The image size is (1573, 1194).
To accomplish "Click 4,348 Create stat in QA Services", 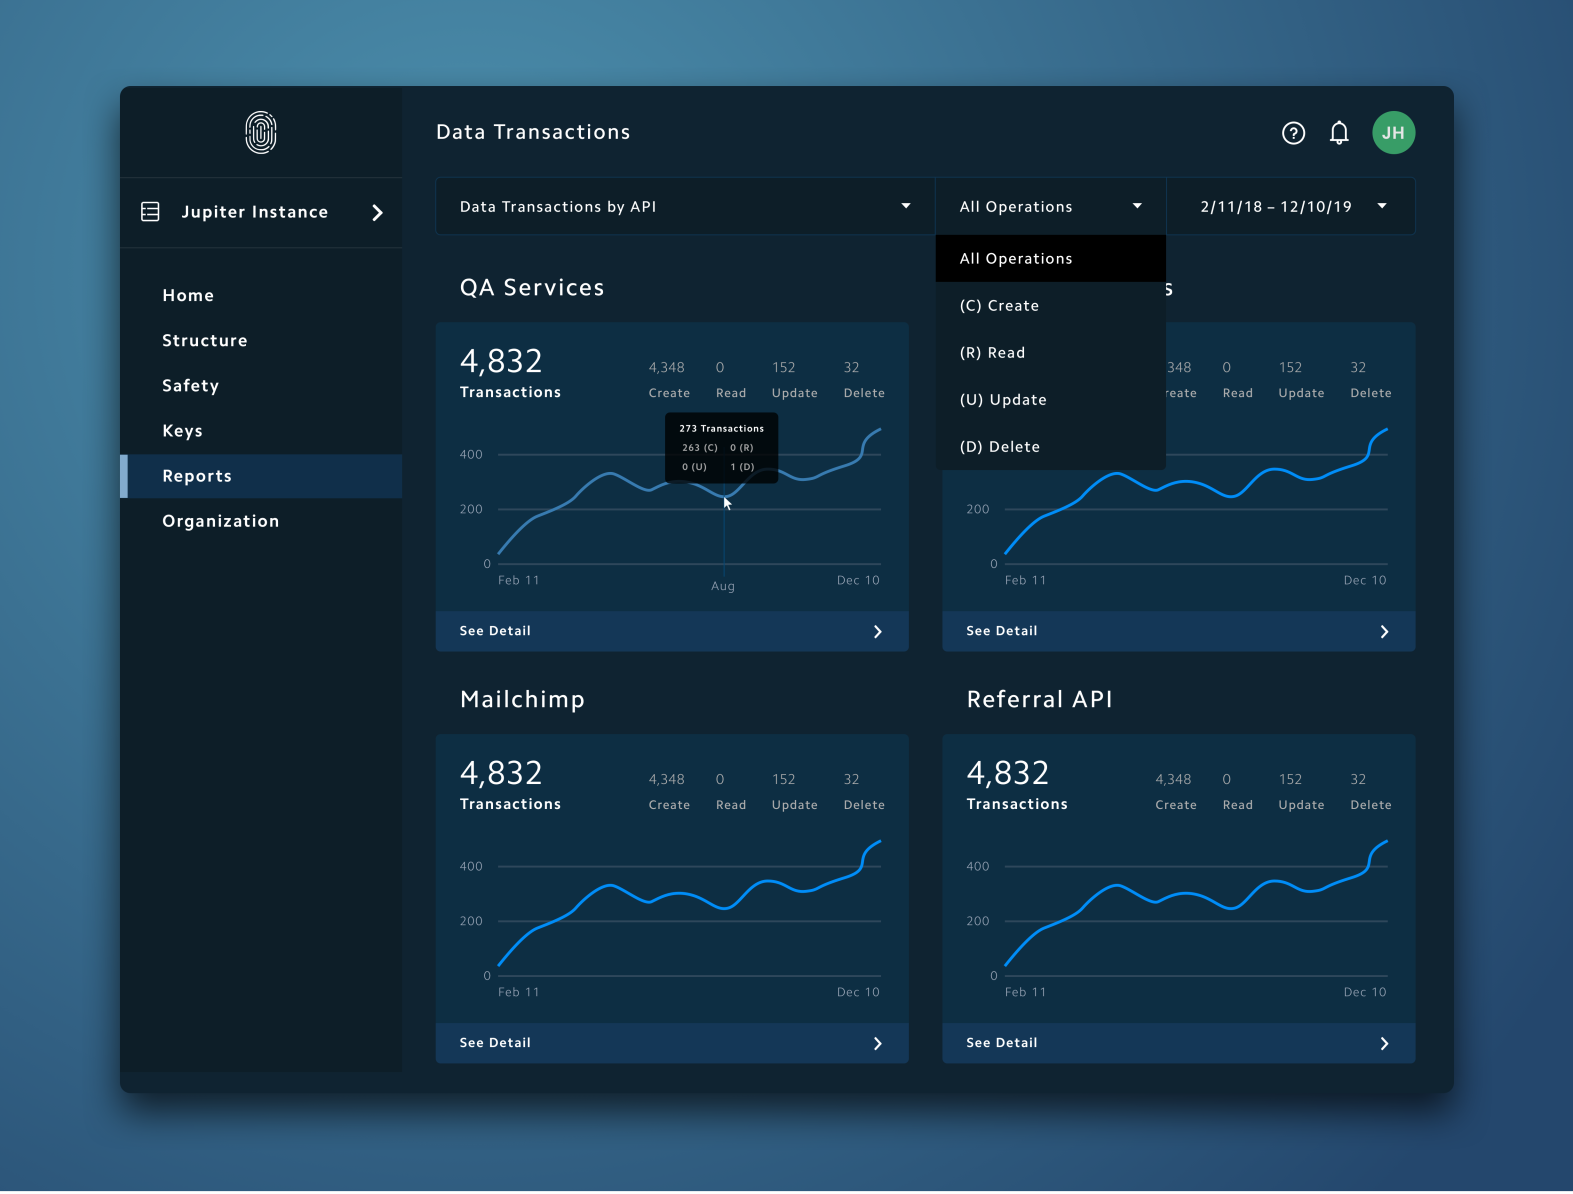I will 669,380.
